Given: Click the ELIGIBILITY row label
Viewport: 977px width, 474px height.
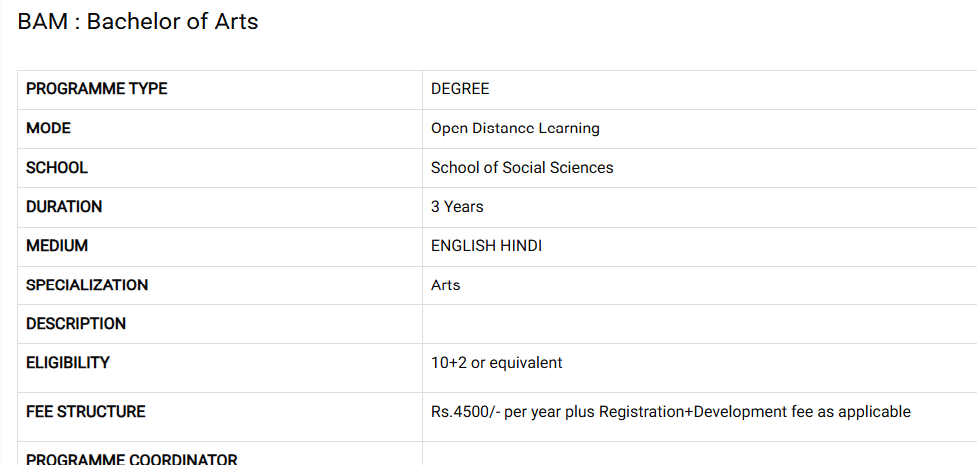Looking at the screenshot, I should 68,363.
